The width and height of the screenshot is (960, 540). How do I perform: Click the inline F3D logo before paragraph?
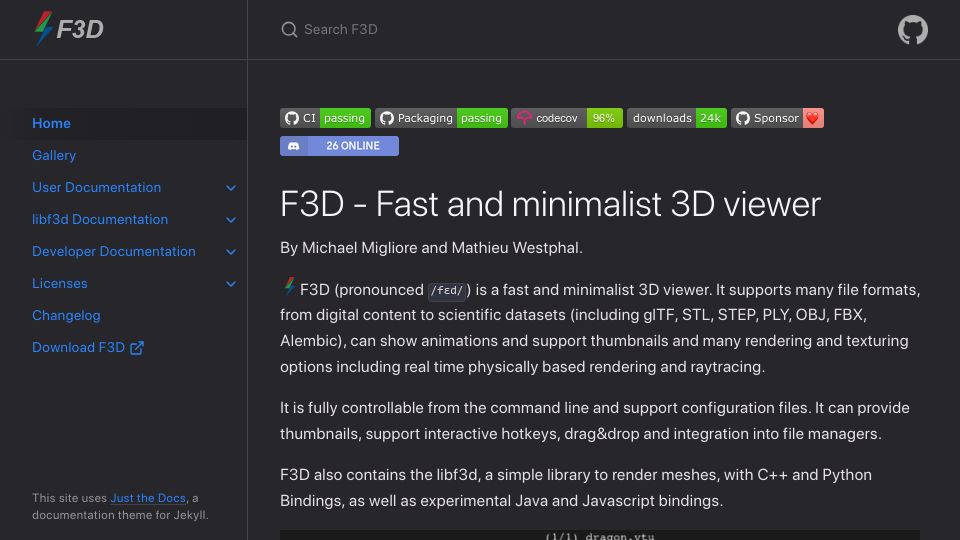click(x=289, y=286)
